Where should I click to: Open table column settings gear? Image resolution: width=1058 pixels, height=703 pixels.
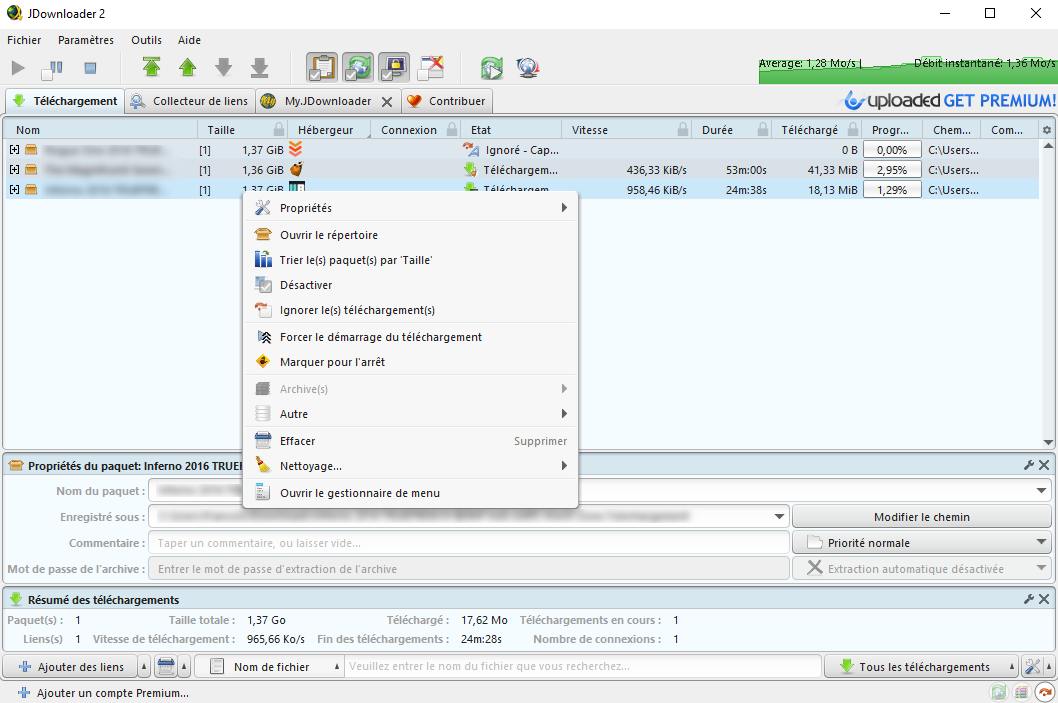1047,130
